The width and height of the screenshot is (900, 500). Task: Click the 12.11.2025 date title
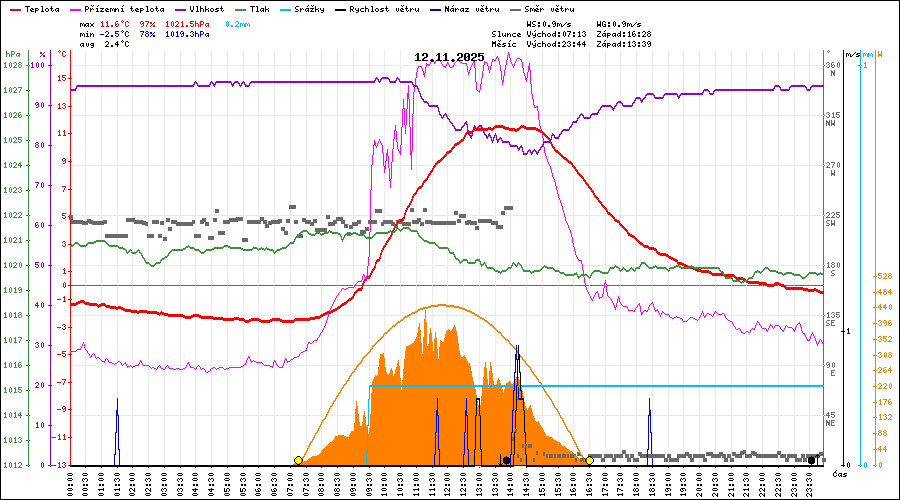[x=449, y=57]
